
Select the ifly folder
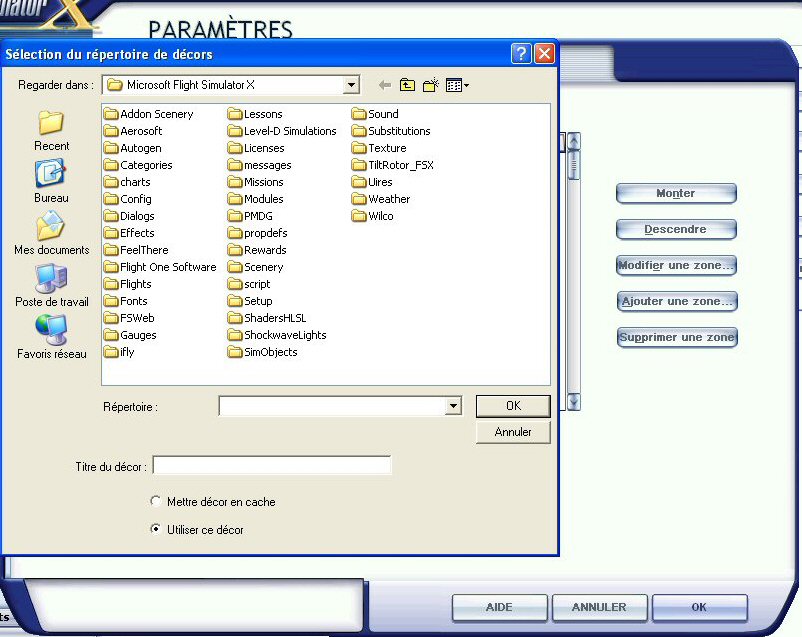tap(119, 352)
